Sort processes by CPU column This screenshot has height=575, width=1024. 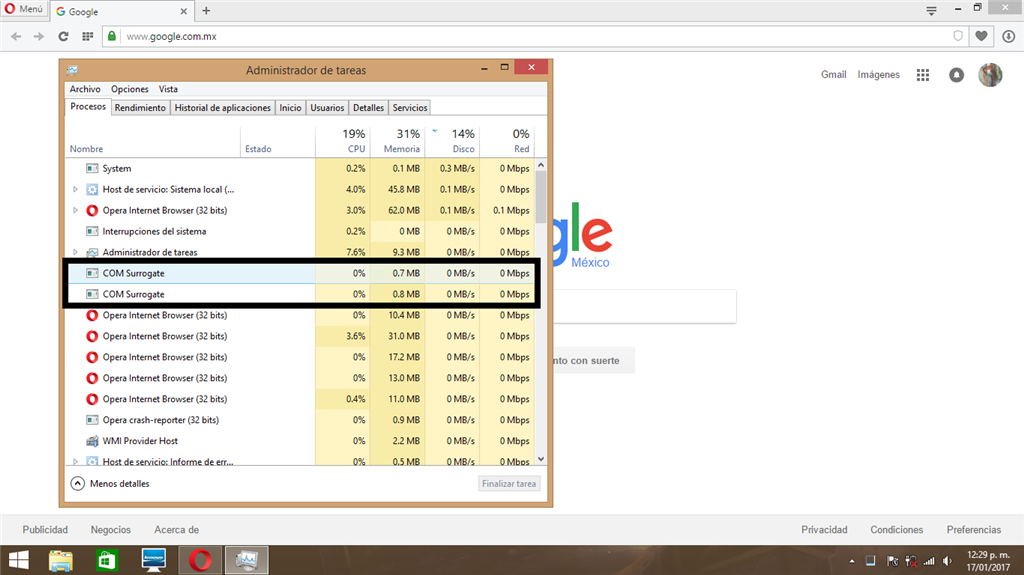tap(343, 140)
